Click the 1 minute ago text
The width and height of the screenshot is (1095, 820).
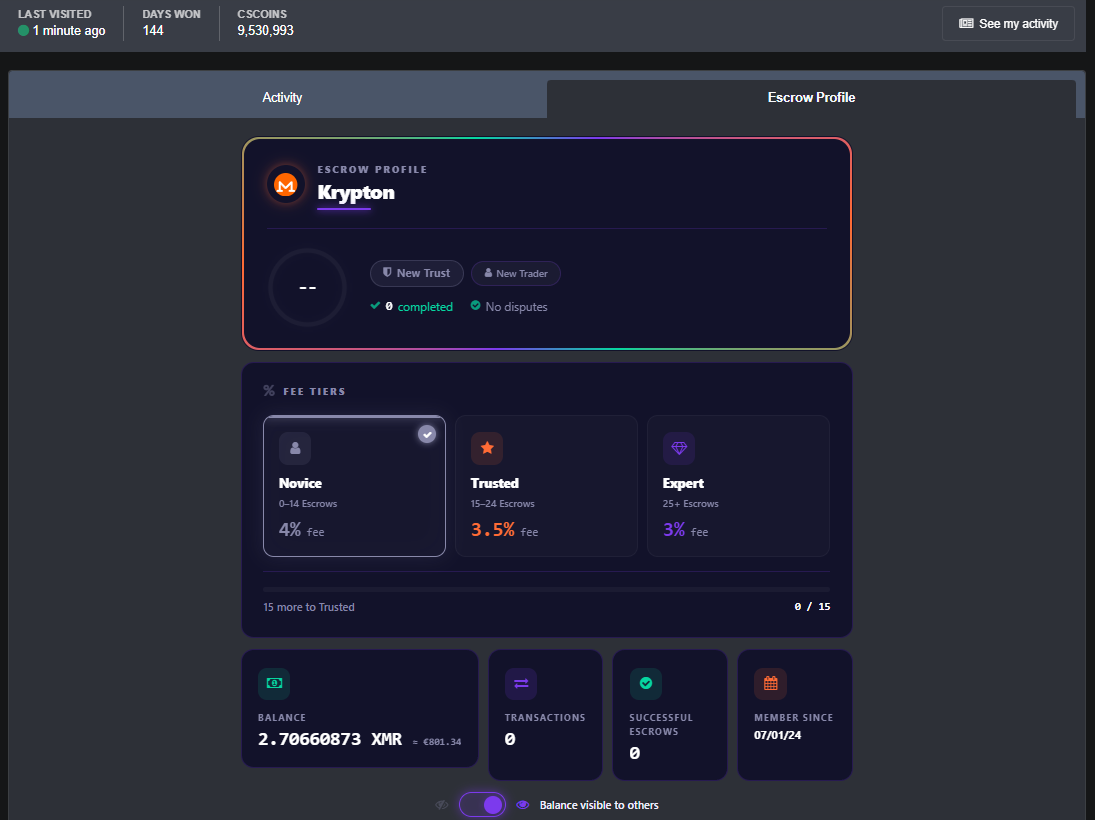tap(69, 31)
